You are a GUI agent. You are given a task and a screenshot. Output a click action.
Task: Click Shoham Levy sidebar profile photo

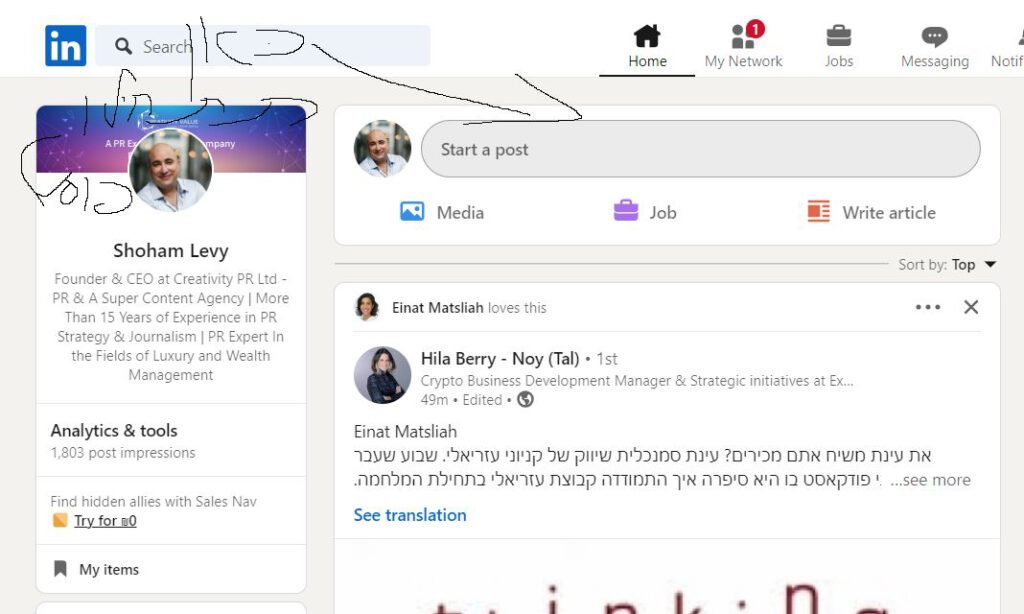(x=170, y=170)
